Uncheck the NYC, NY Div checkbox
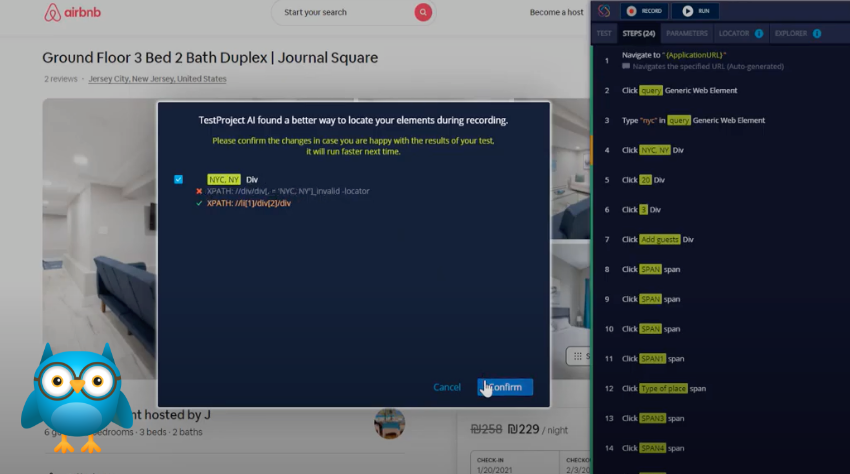 178,180
